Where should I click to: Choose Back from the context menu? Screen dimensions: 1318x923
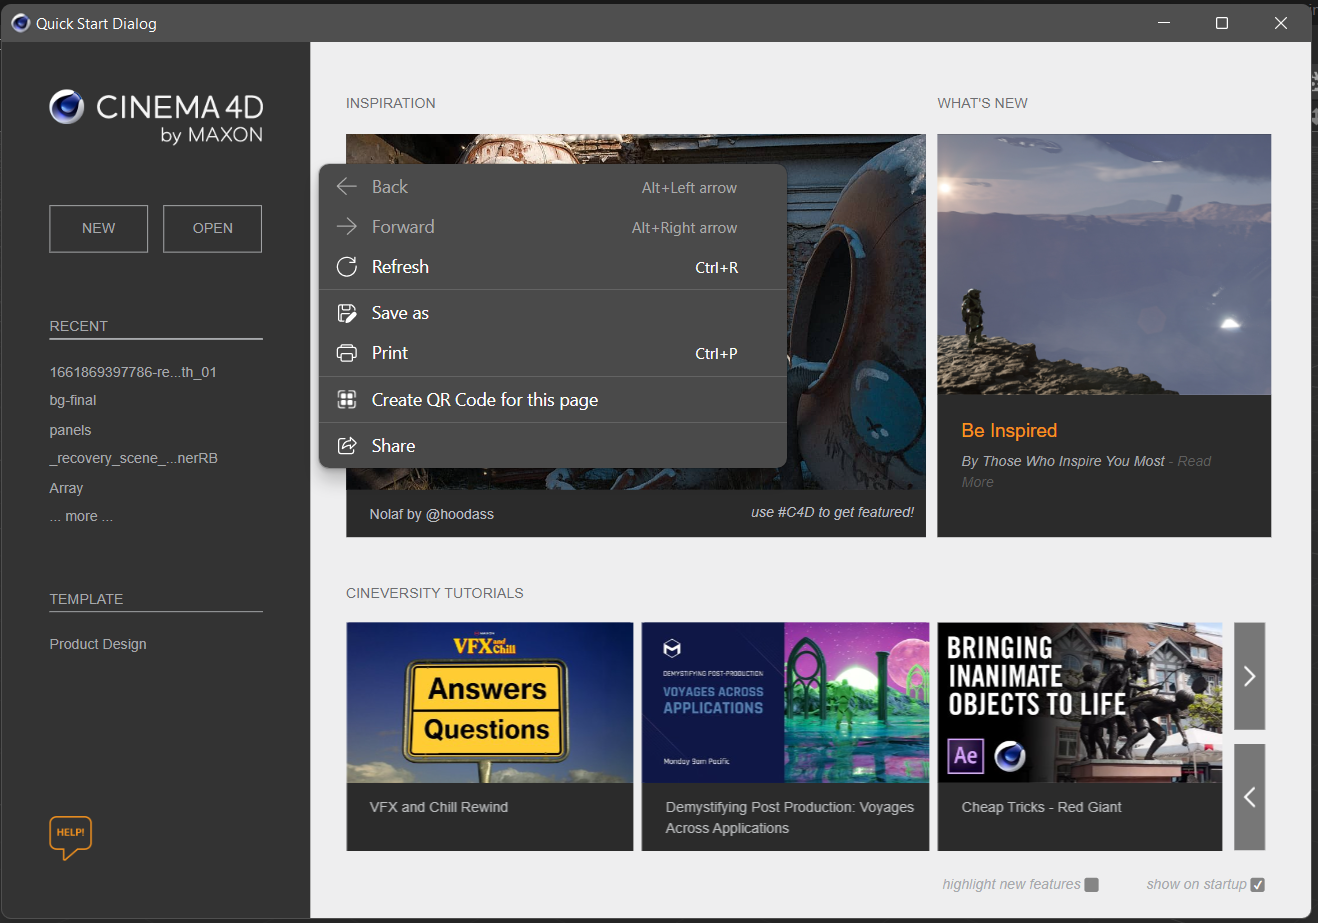[x=553, y=187]
